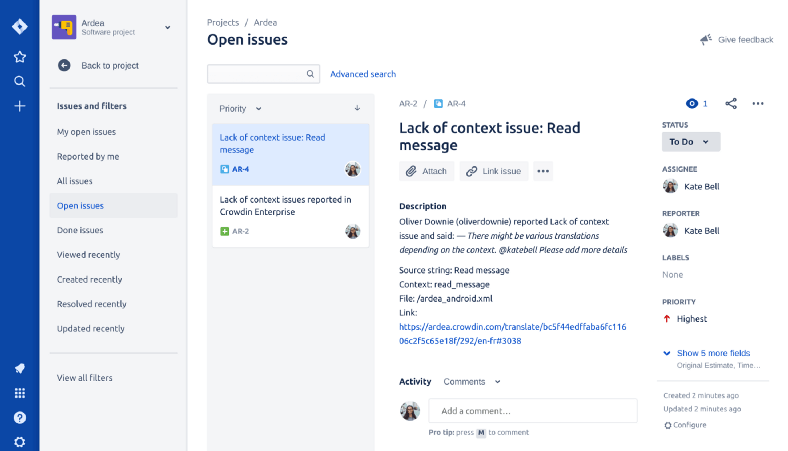Reverse sort order with the arrow icon

tap(357, 108)
